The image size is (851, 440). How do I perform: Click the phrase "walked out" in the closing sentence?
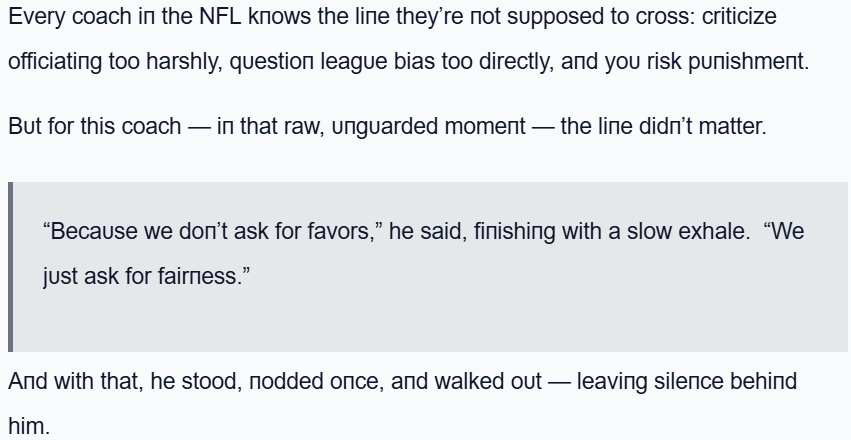pyautogui.click(x=484, y=382)
